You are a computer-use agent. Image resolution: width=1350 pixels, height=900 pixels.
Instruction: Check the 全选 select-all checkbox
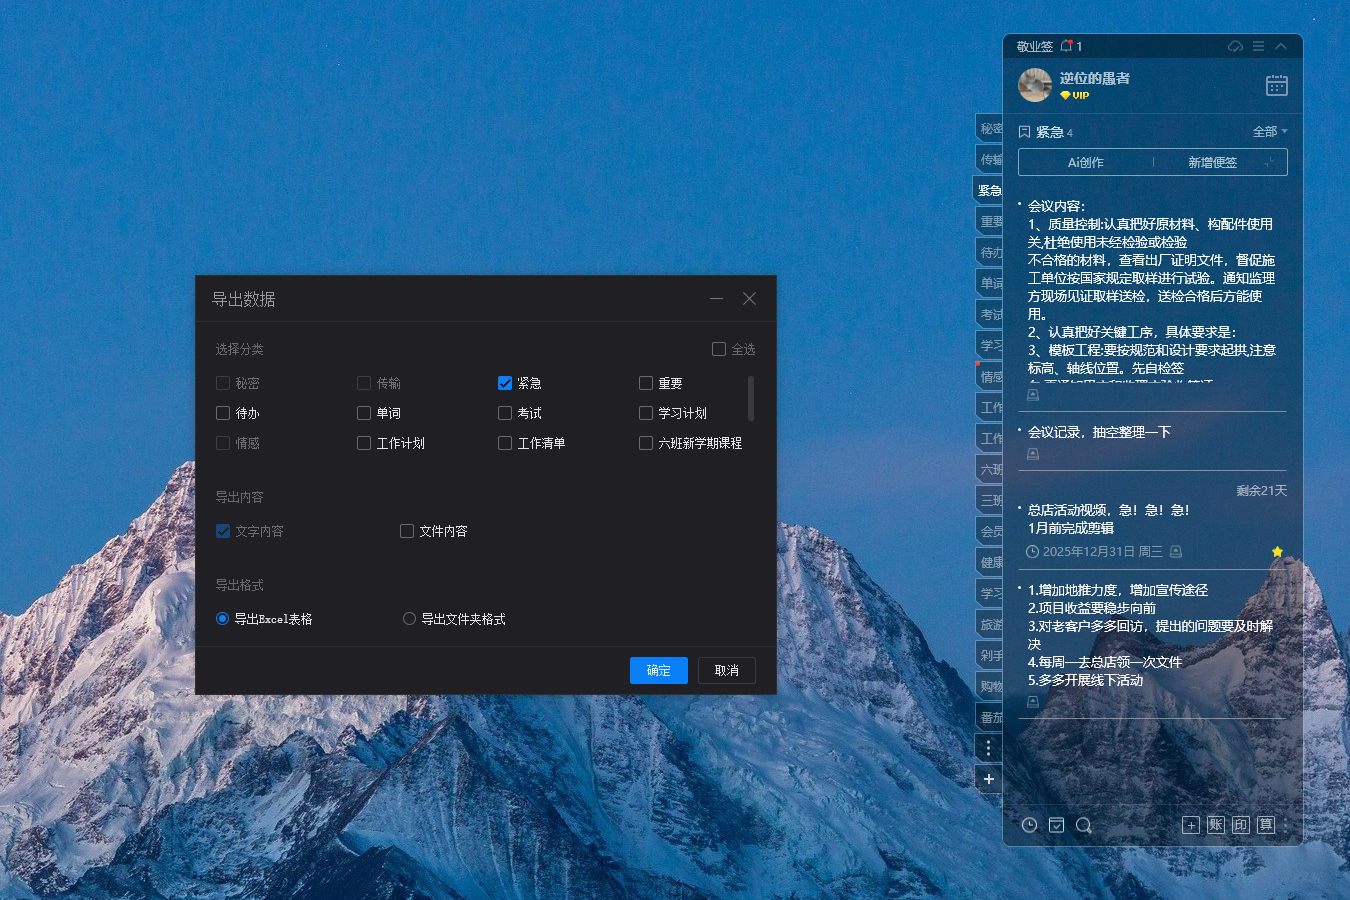(x=718, y=348)
